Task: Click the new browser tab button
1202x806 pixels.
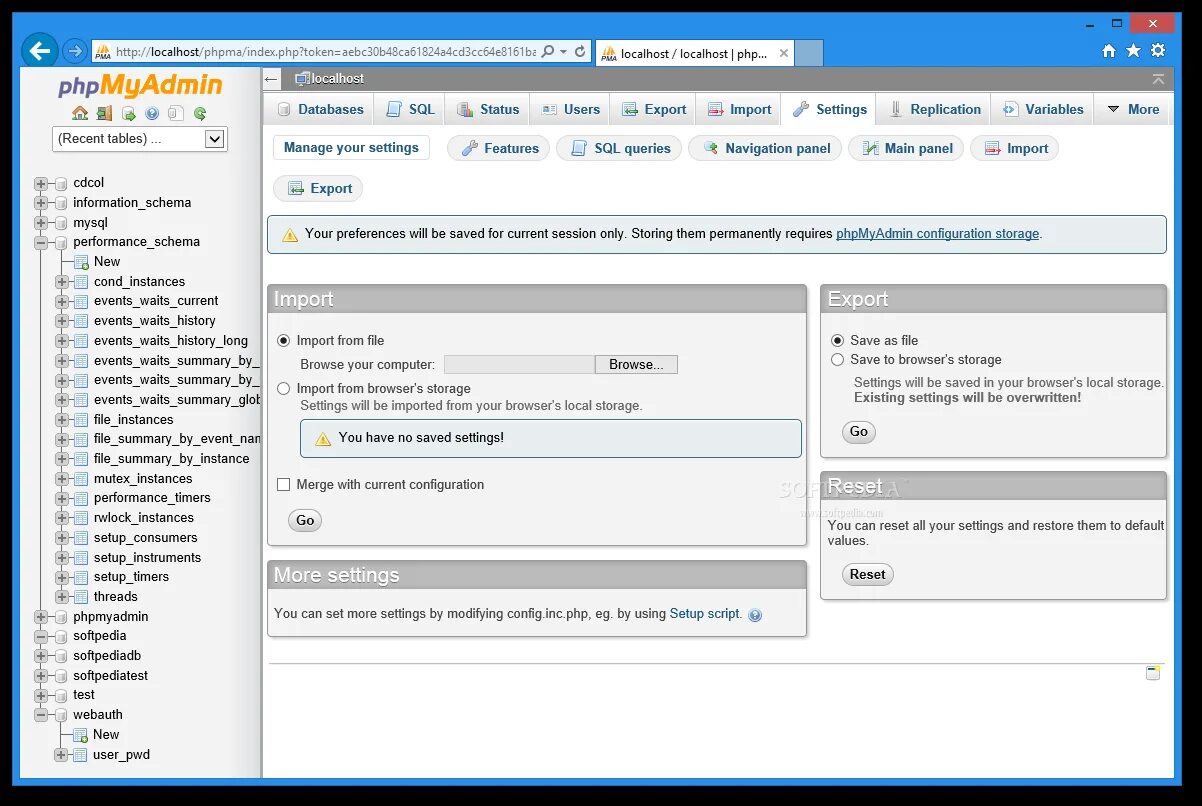Action: pos(809,54)
